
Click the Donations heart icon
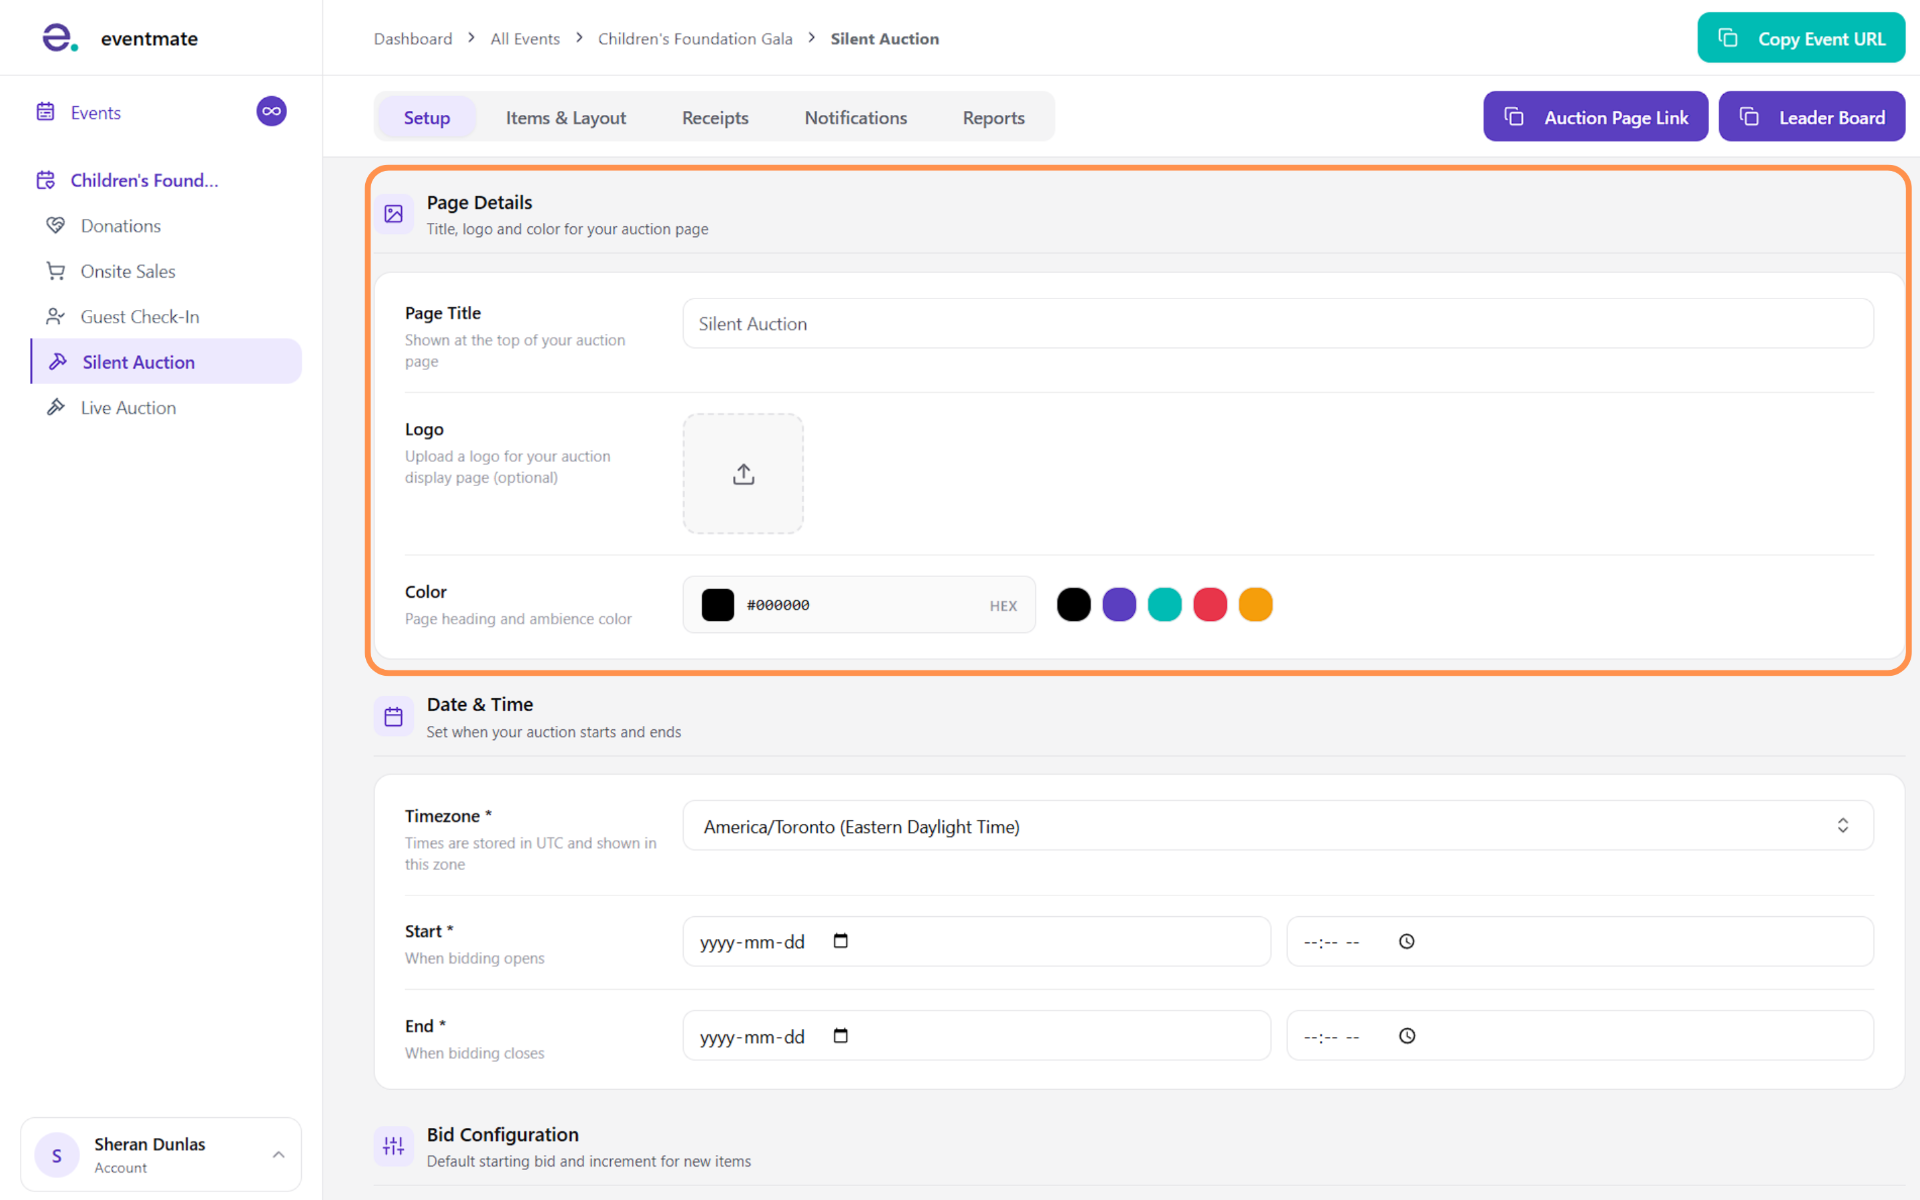click(x=56, y=225)
